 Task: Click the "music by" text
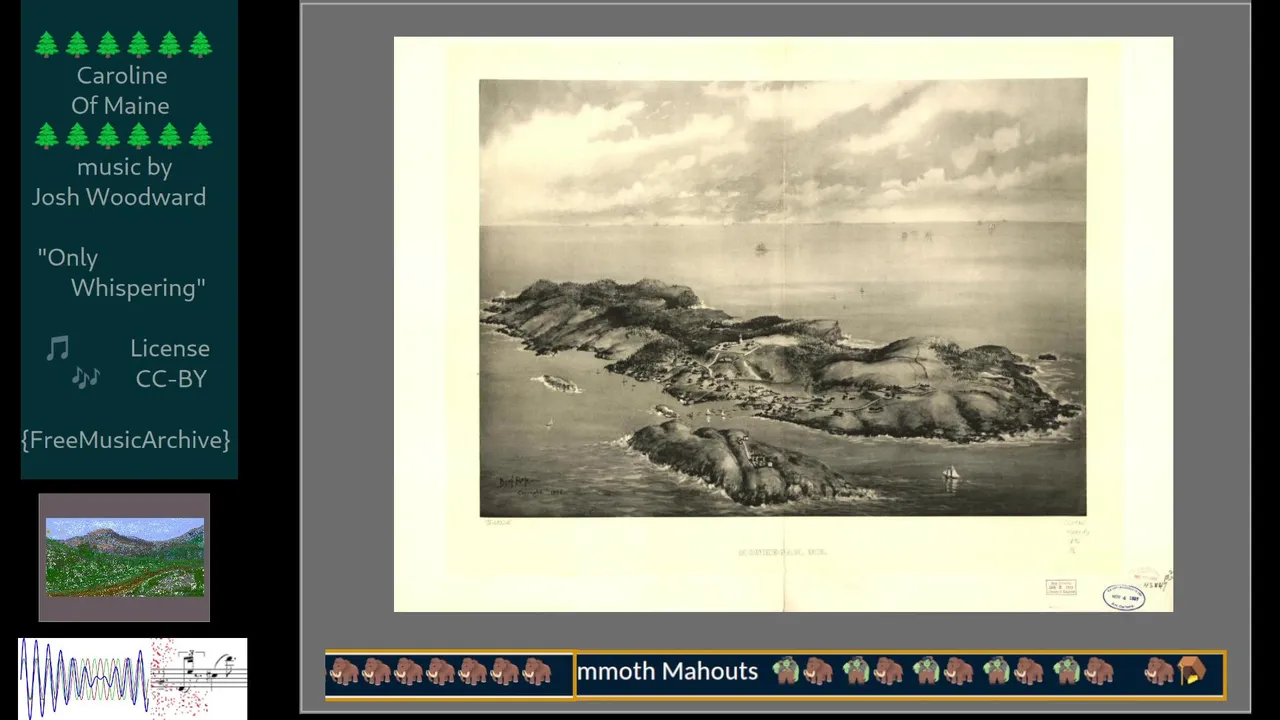[125, 167]
